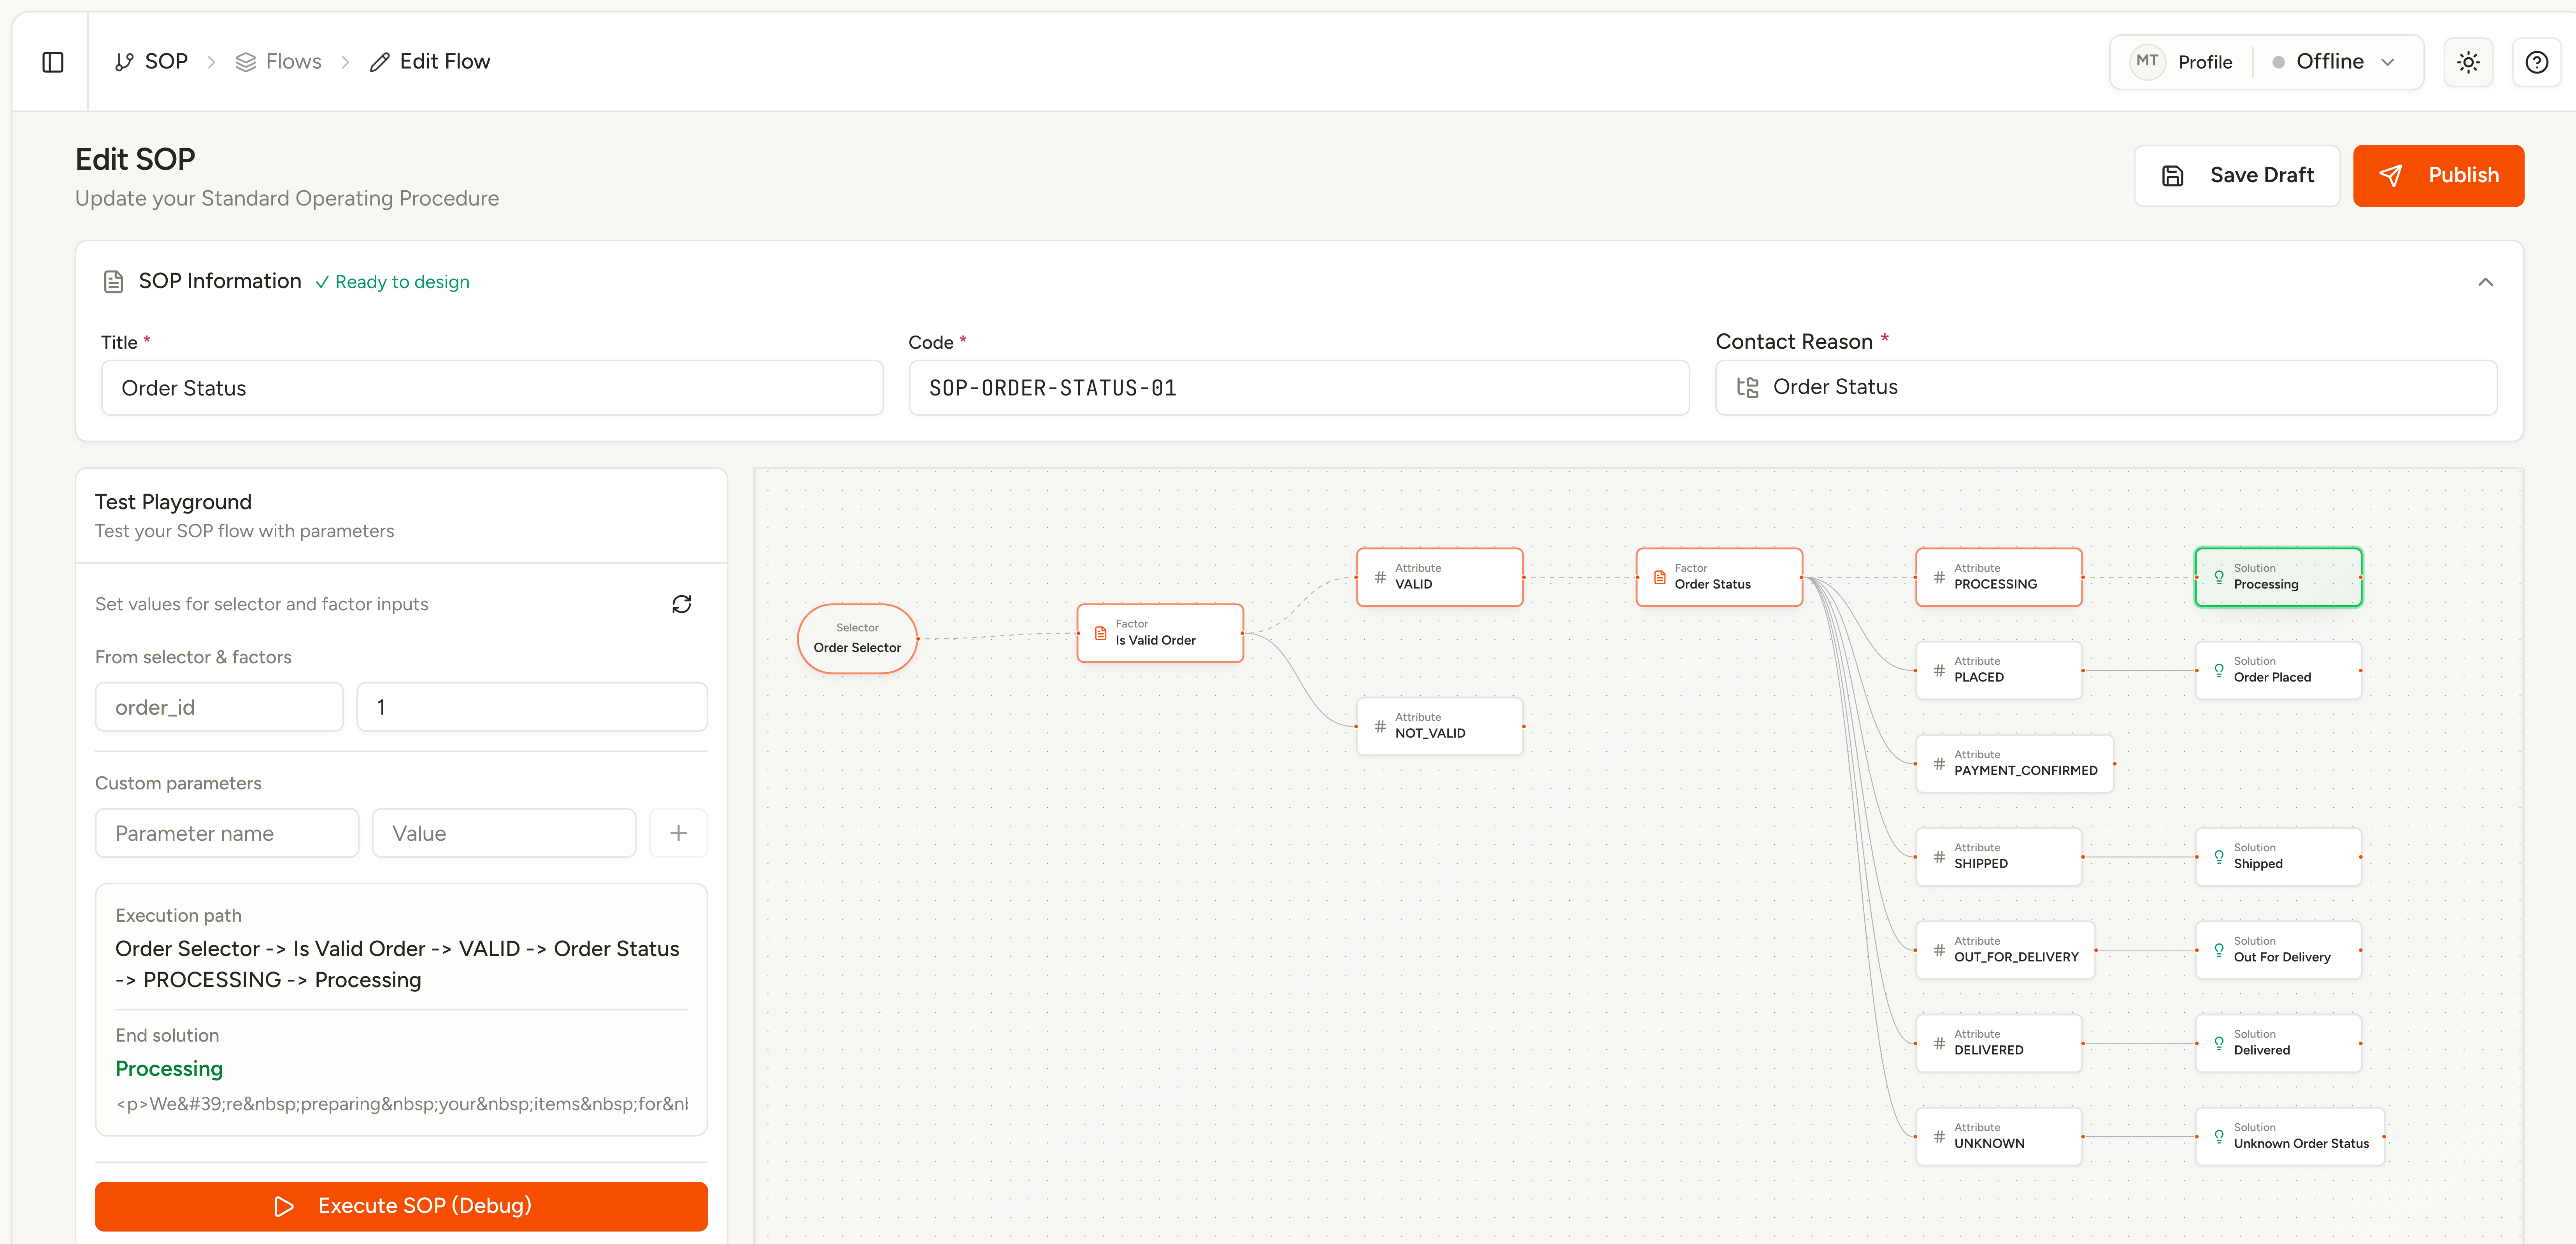
Task: Click the Title input field
Action: (x=492, y=388)
